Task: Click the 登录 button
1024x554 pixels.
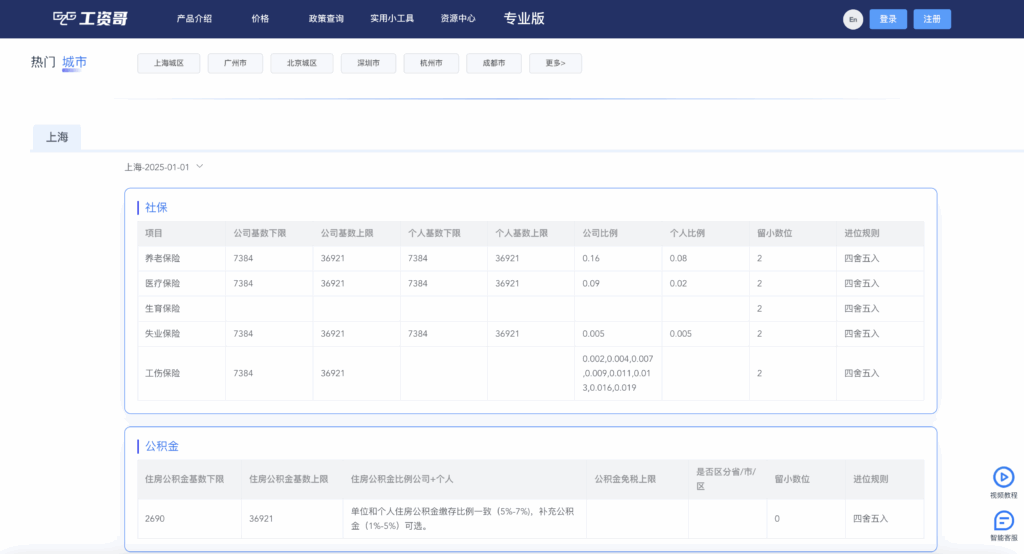Action: [x=888, y=19]
